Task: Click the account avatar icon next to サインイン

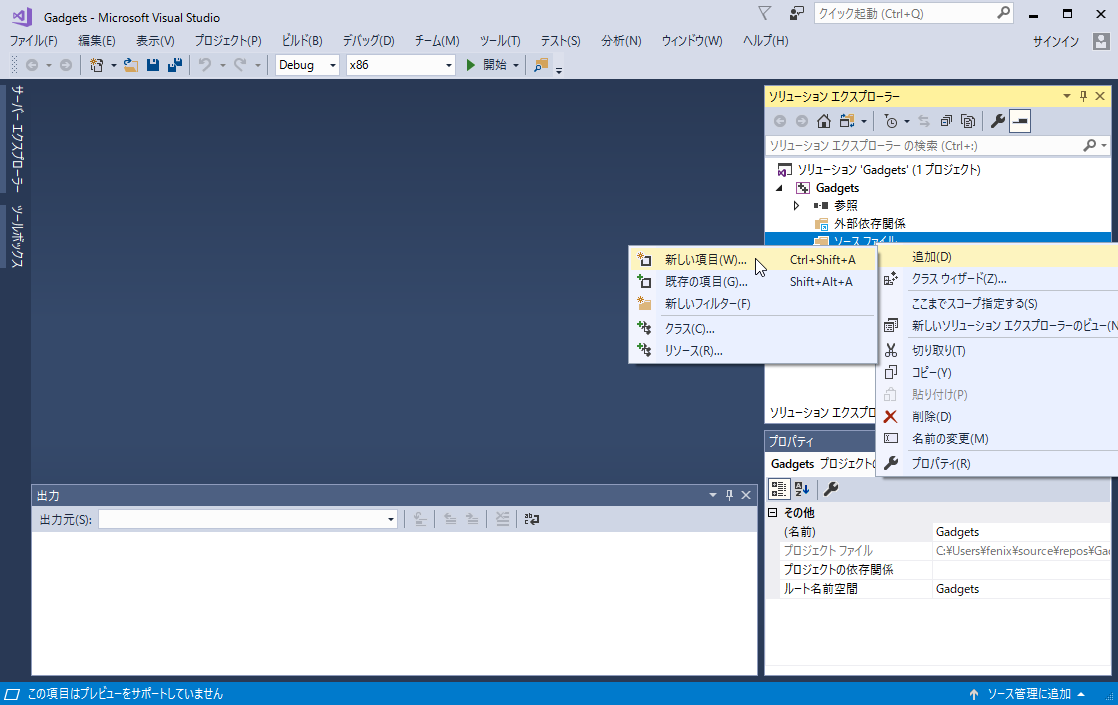Action: click(x=1101, y=41)
